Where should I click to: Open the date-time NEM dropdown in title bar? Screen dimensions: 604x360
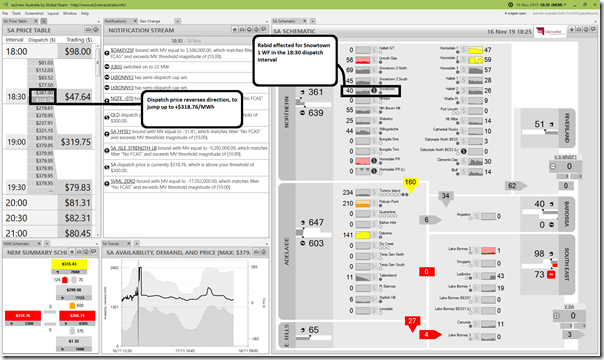[x=542, y=5]
